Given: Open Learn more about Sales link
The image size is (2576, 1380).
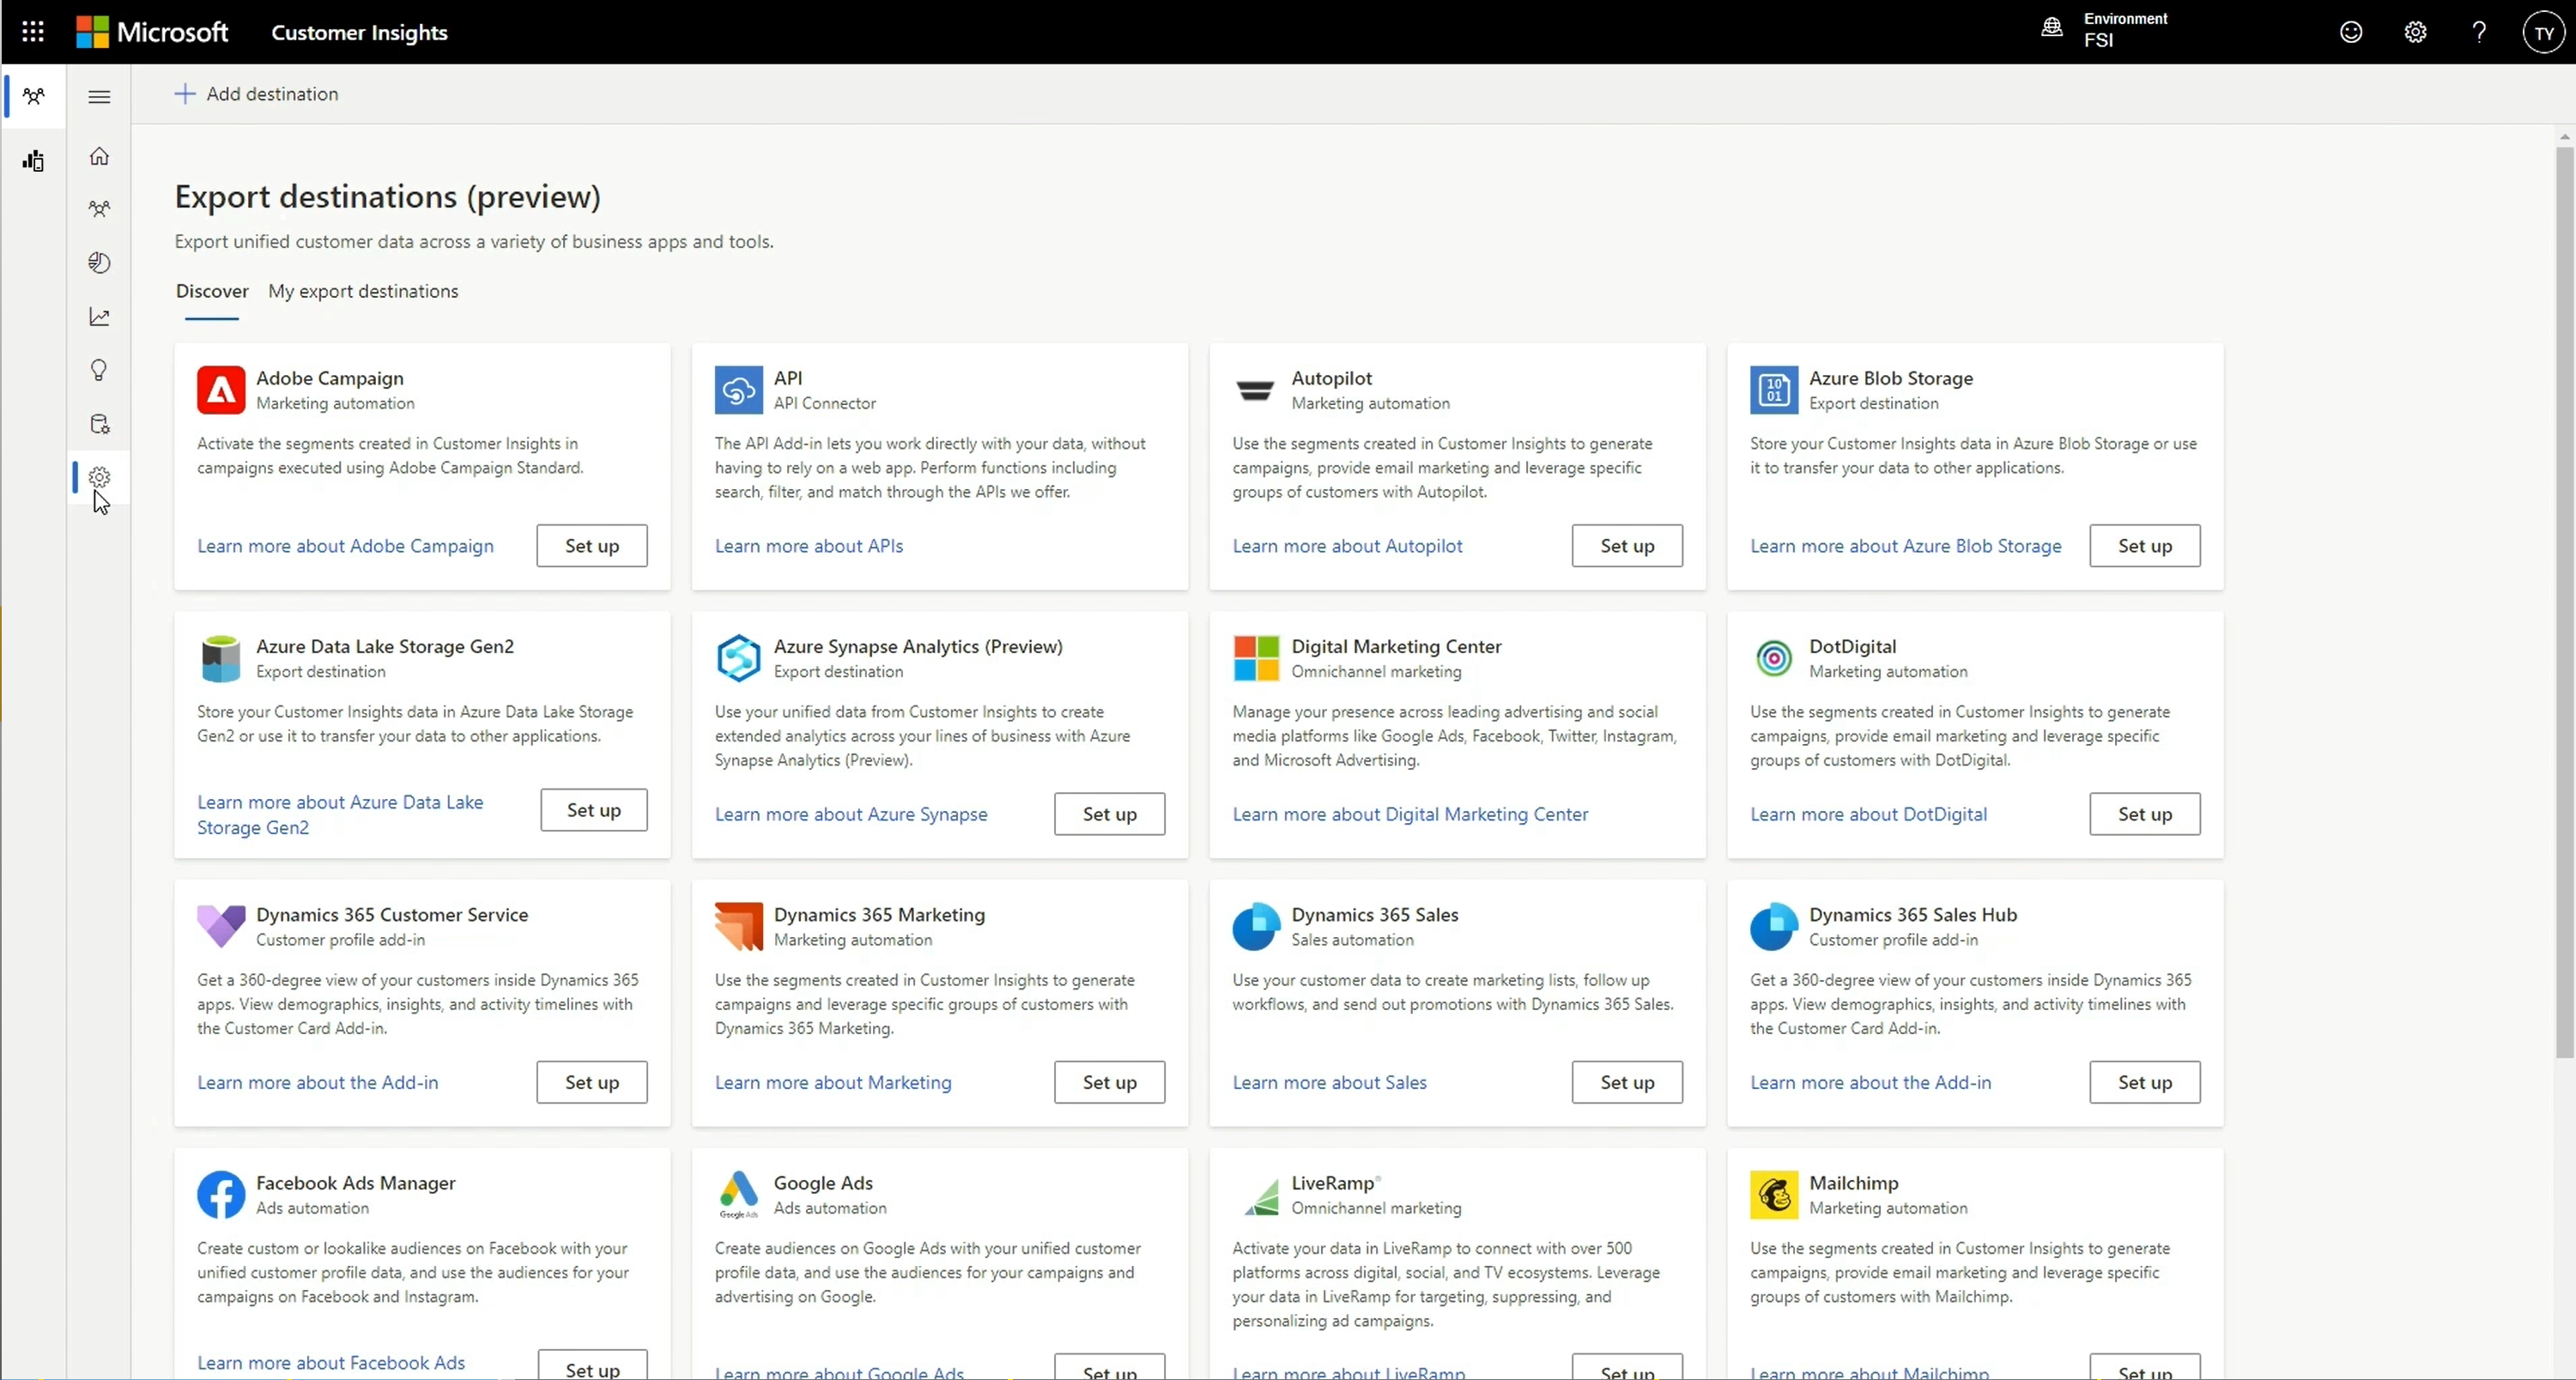Looking at the screenshot, I should click(1329, 1082).
